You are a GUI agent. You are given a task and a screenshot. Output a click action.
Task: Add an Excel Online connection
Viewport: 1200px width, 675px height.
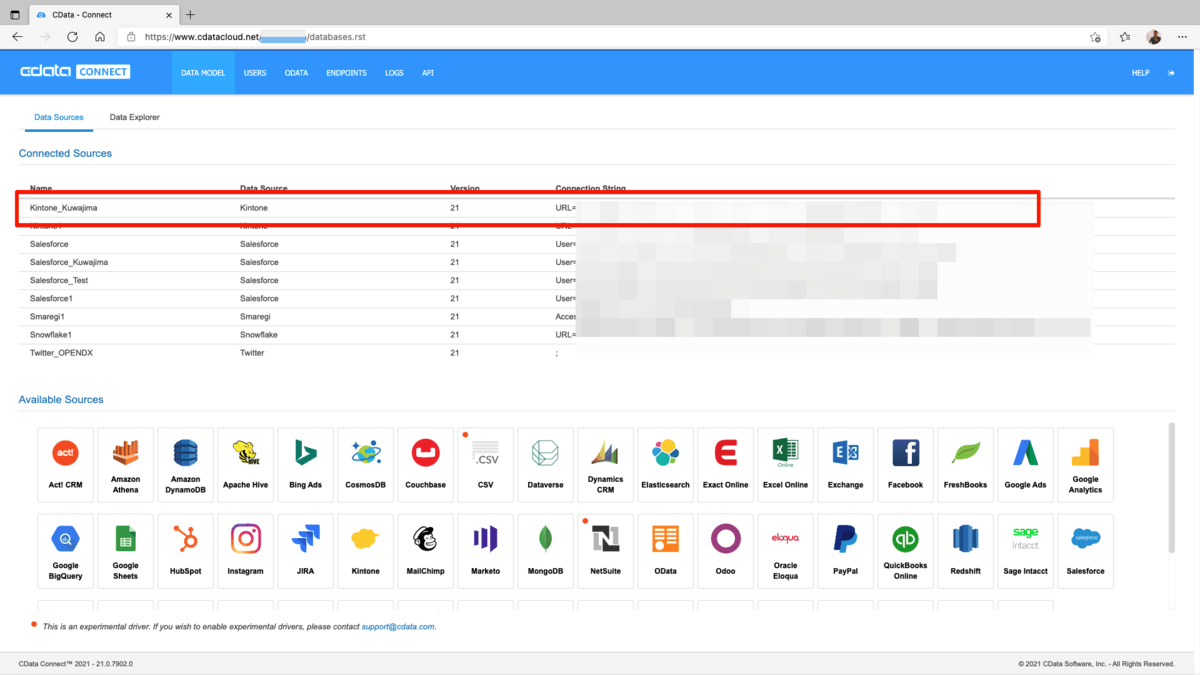coord(785,465)
